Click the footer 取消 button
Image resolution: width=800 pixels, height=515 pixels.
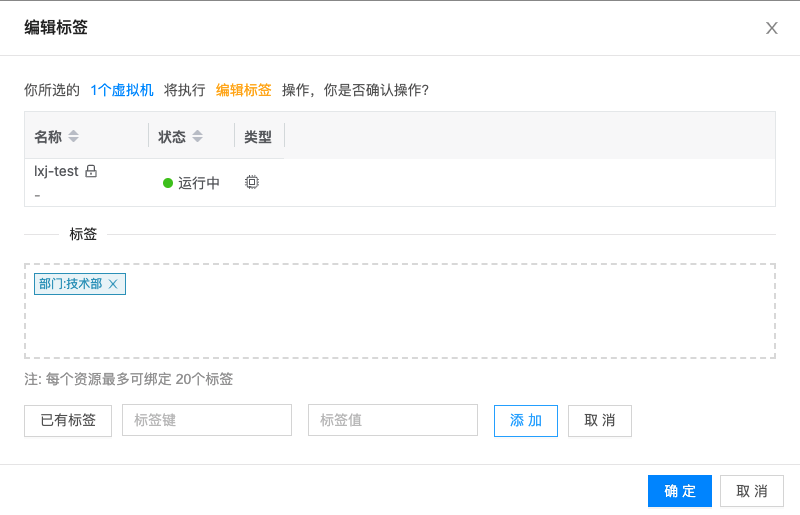[752, 491]
